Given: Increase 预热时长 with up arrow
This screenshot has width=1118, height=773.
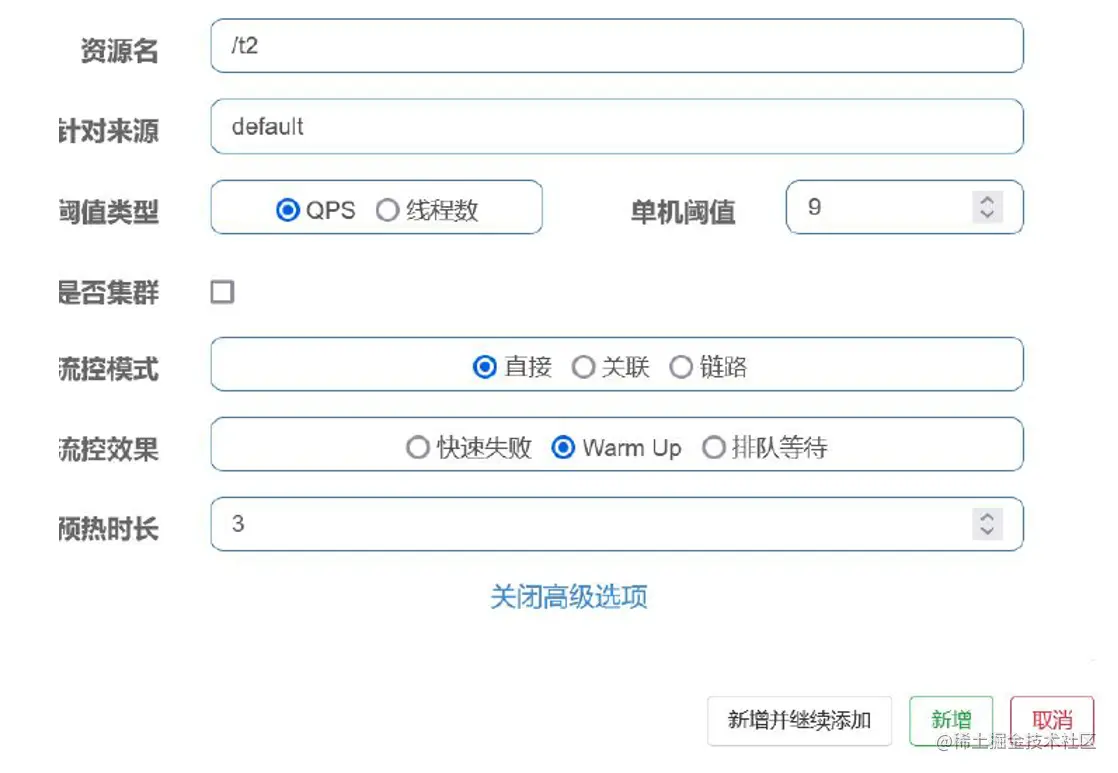Looking at the screenshot, I should pyautogui.click(x=987, y=517).
